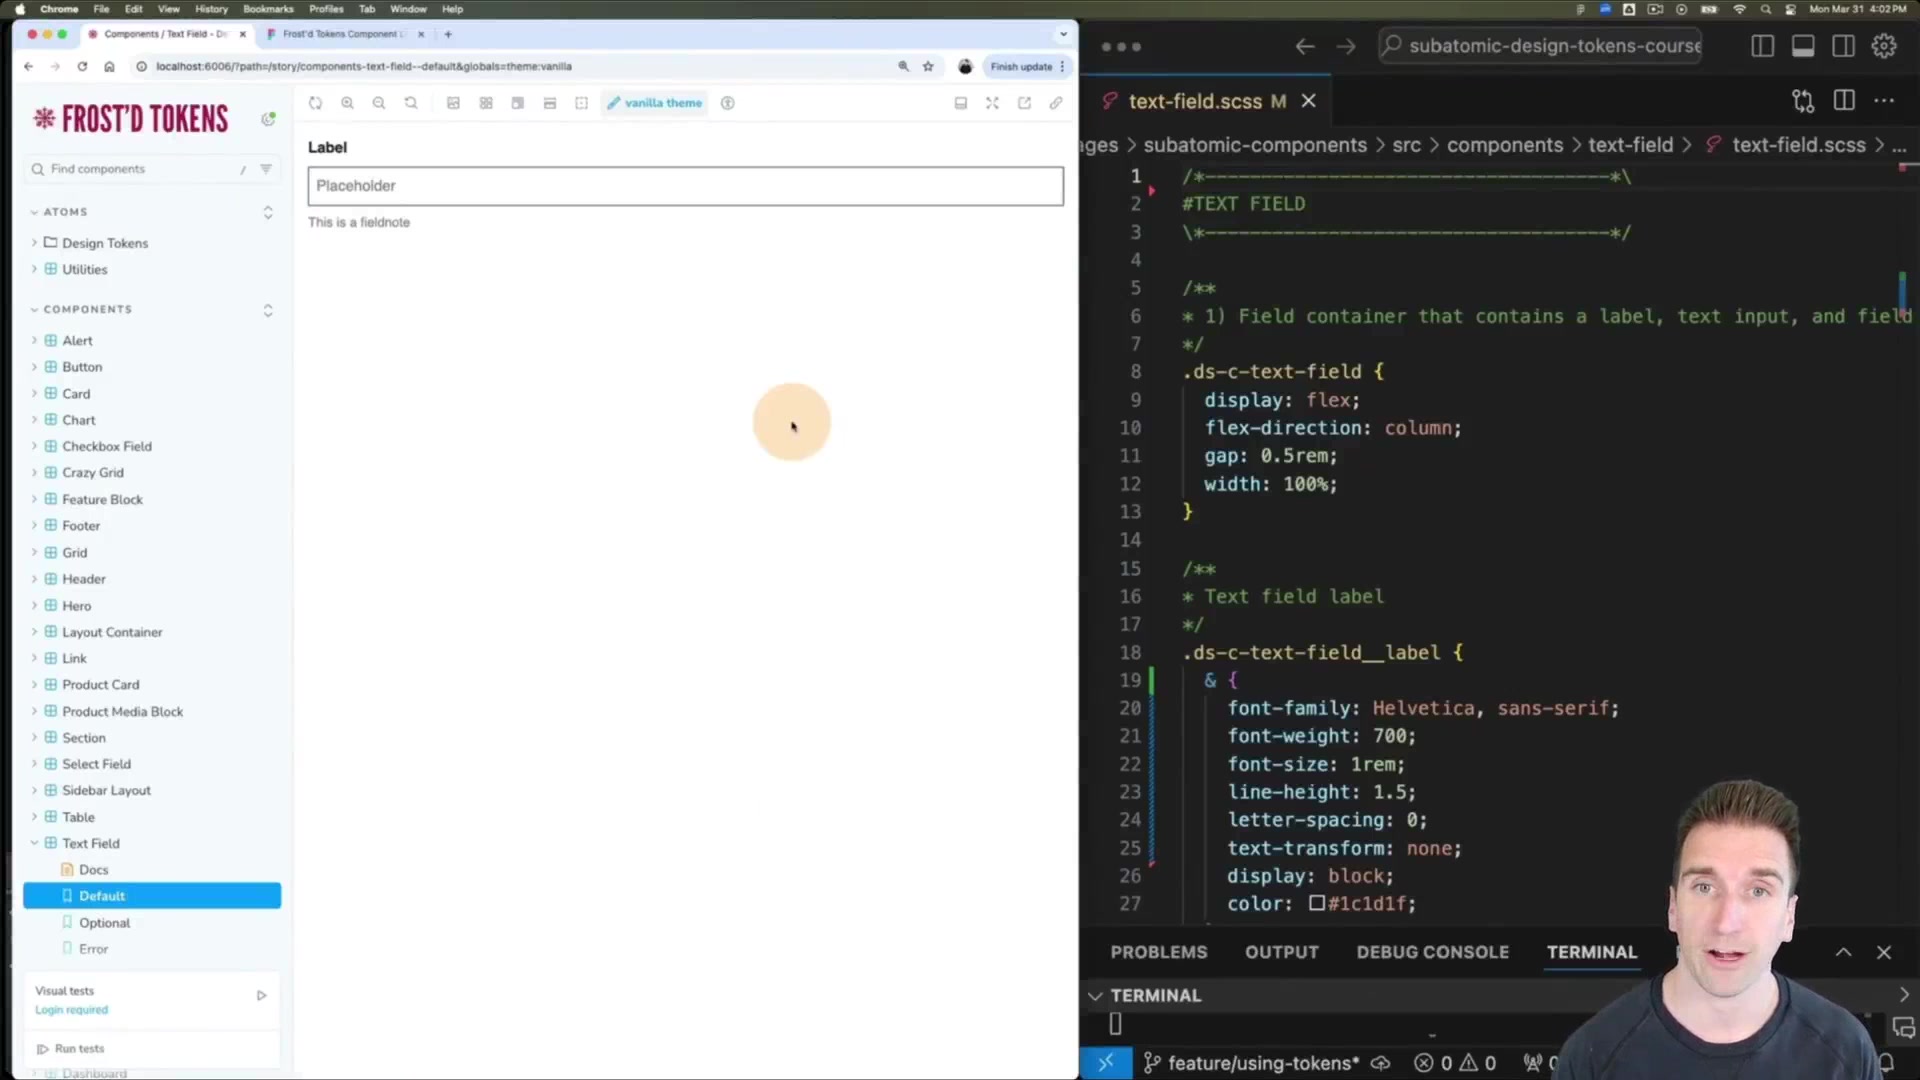The height and width of the screenshot is (1080, 1920).
Task: Reload the page in Chrome
Action: tap(82, 66)
